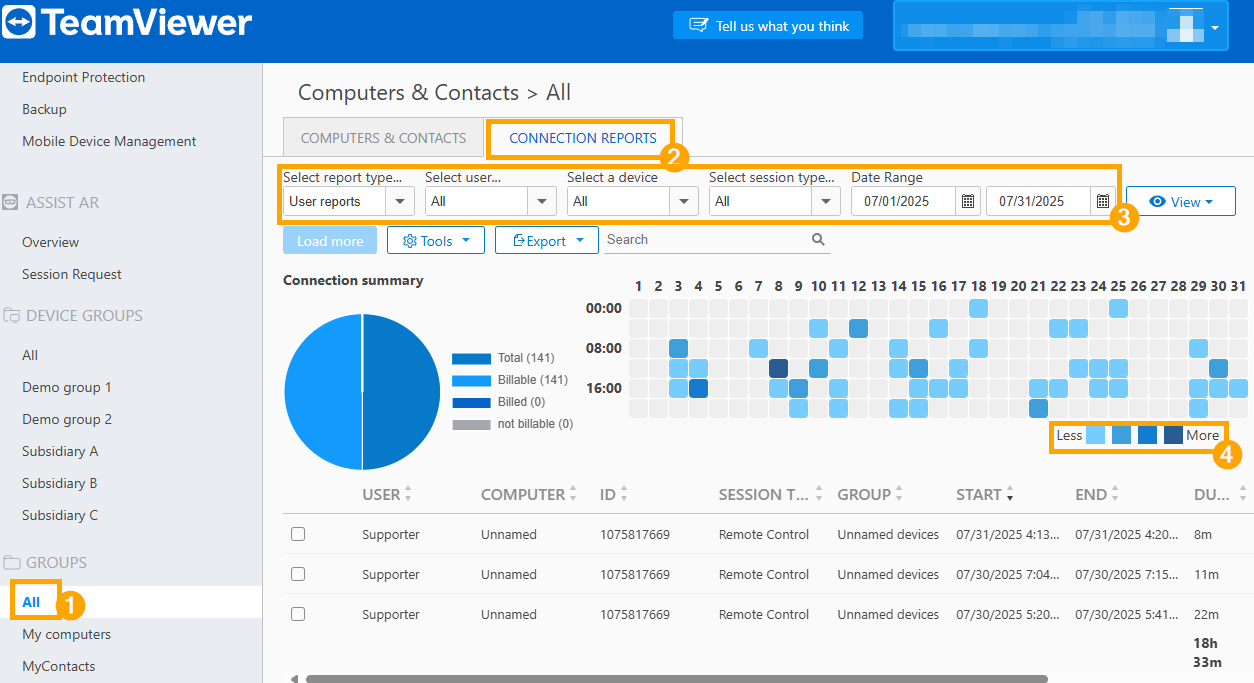Open the start date calendar icon
The image size is (1254, 683).
(968, 201)
